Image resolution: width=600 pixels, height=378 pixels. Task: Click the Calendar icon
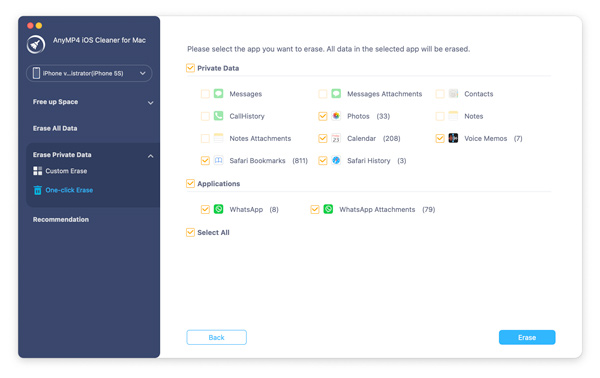(x=336, y=138)
